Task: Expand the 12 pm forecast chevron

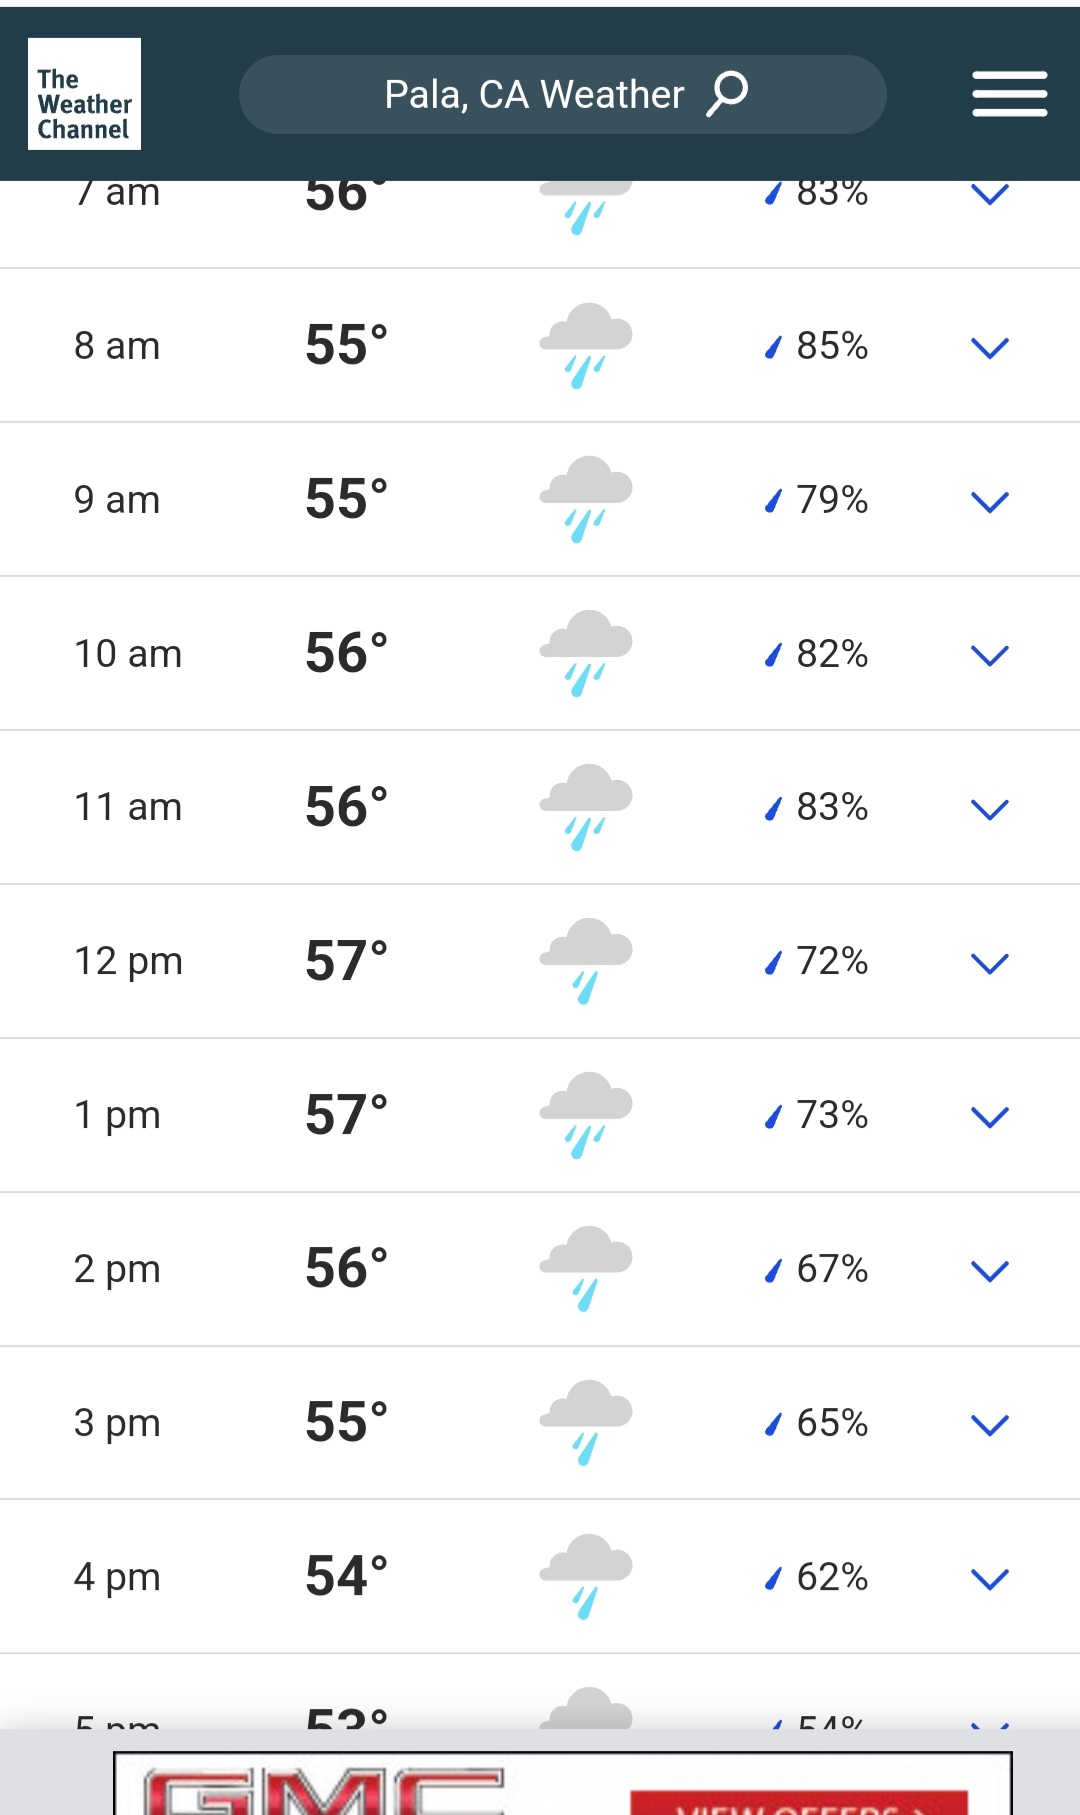Action: click(989, 963)
